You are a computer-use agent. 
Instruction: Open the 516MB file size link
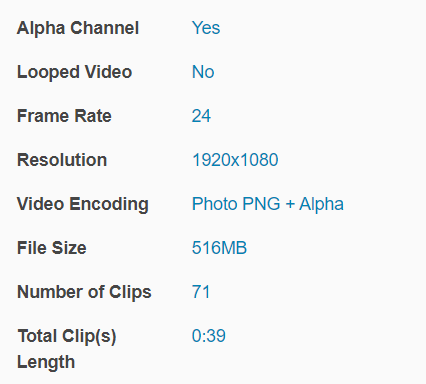219,248
